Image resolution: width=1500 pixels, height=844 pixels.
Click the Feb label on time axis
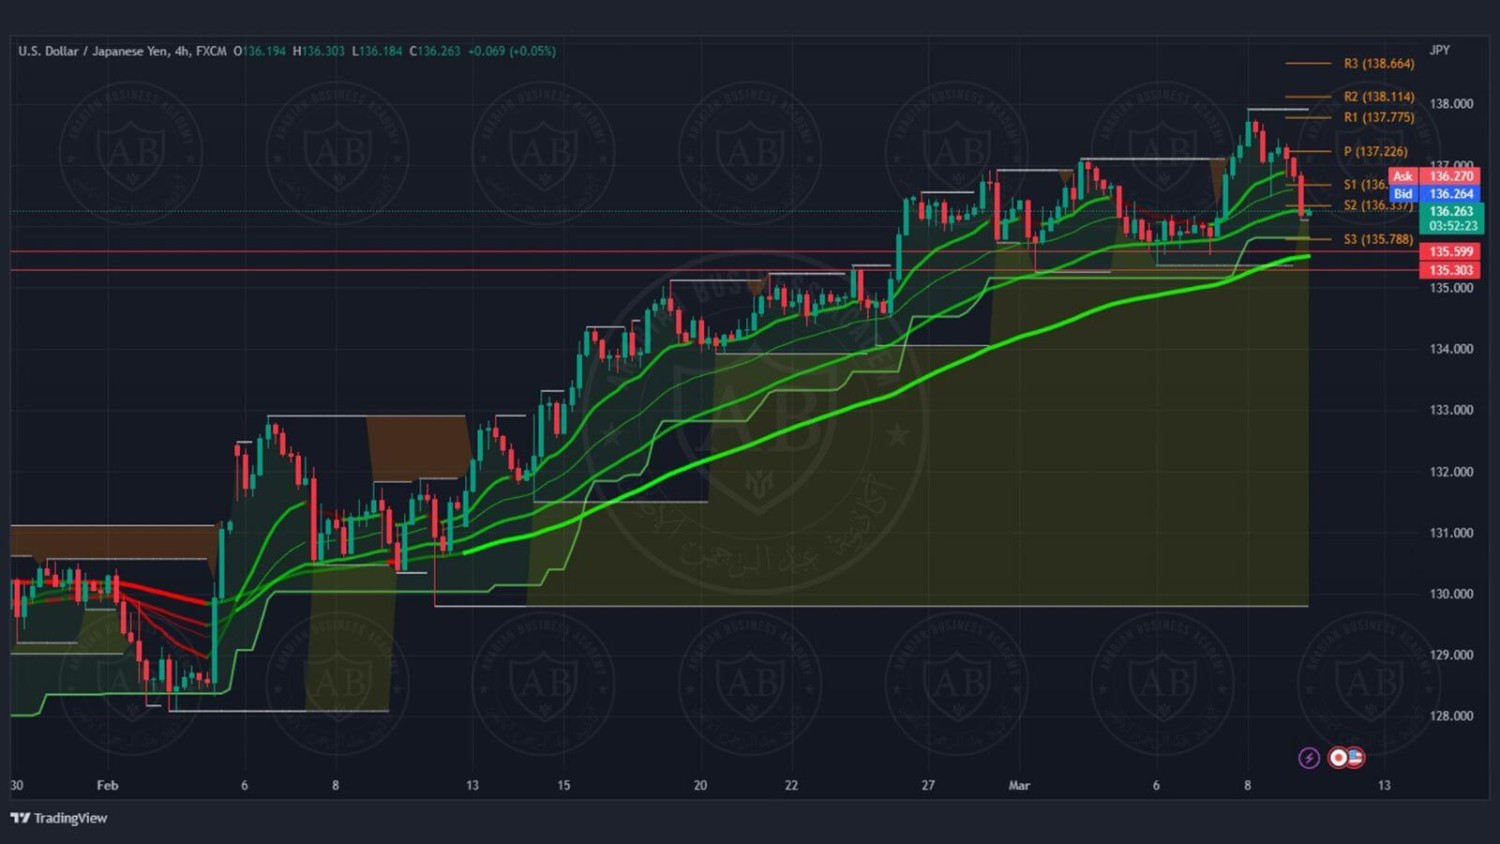(x=107, y=786)
